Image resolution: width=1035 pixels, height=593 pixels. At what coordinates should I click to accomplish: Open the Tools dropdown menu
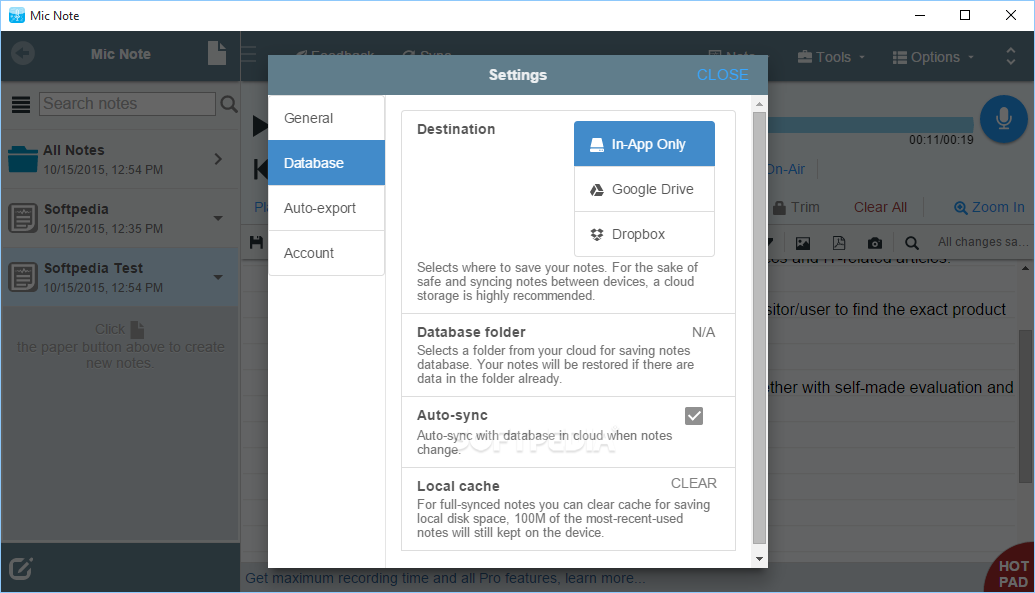pos(831,57)
